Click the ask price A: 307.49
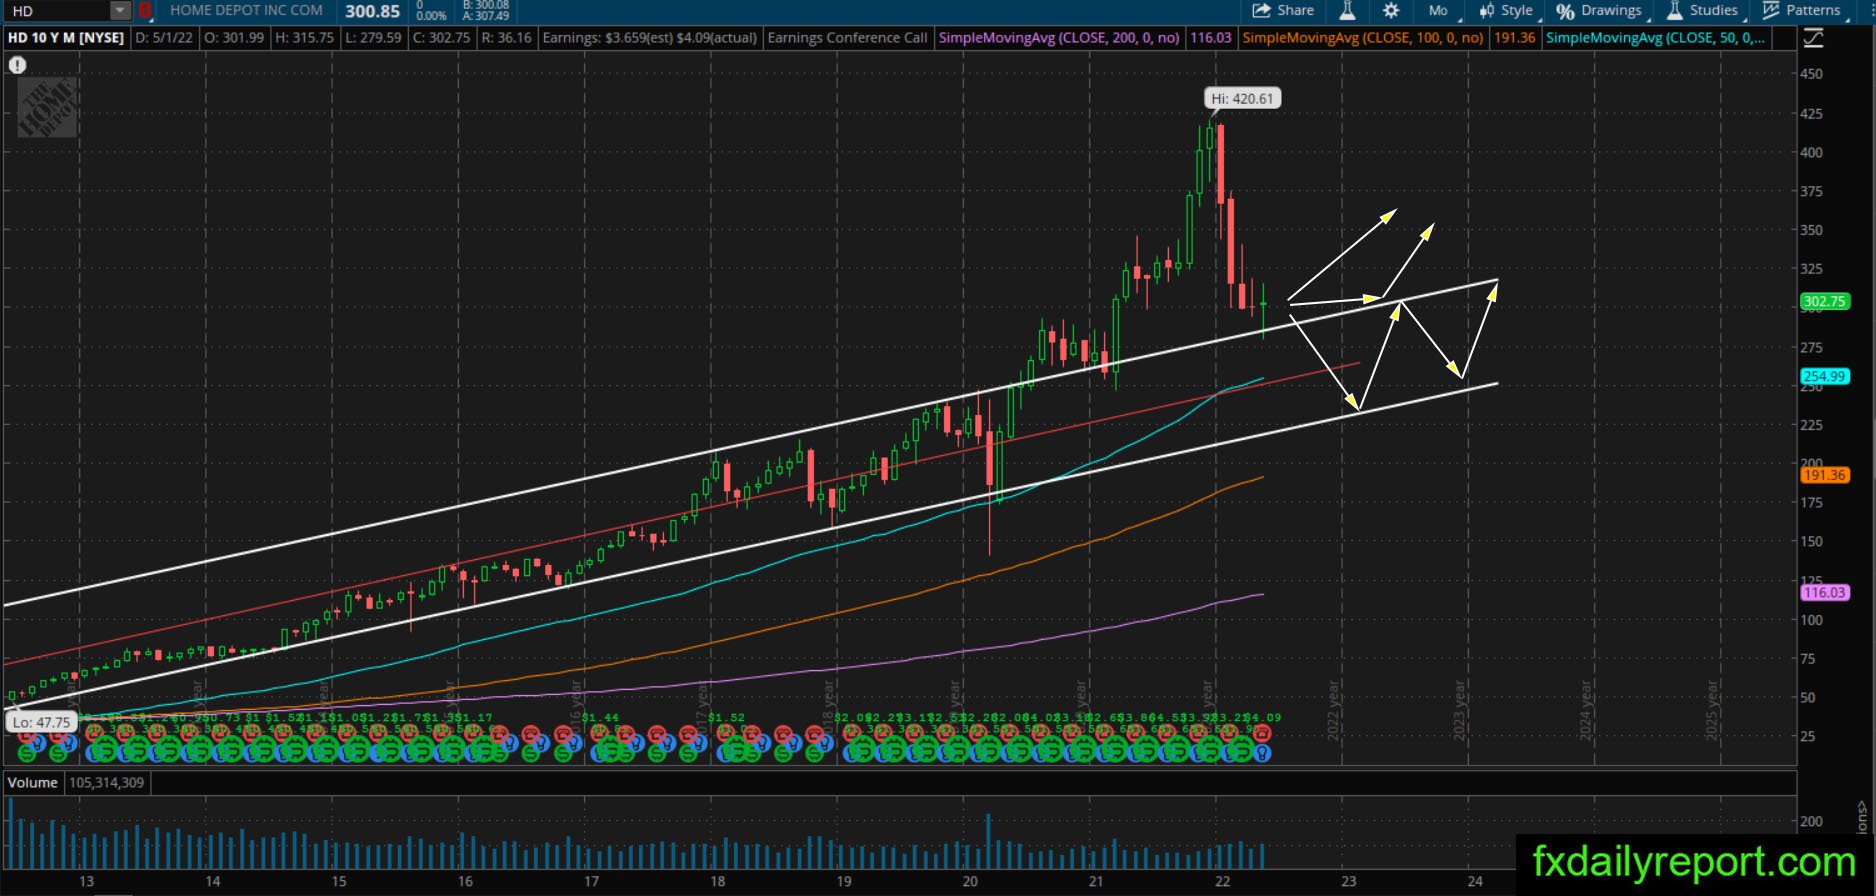This screenshot has height=896, width=1876. [x=486, y=16]
